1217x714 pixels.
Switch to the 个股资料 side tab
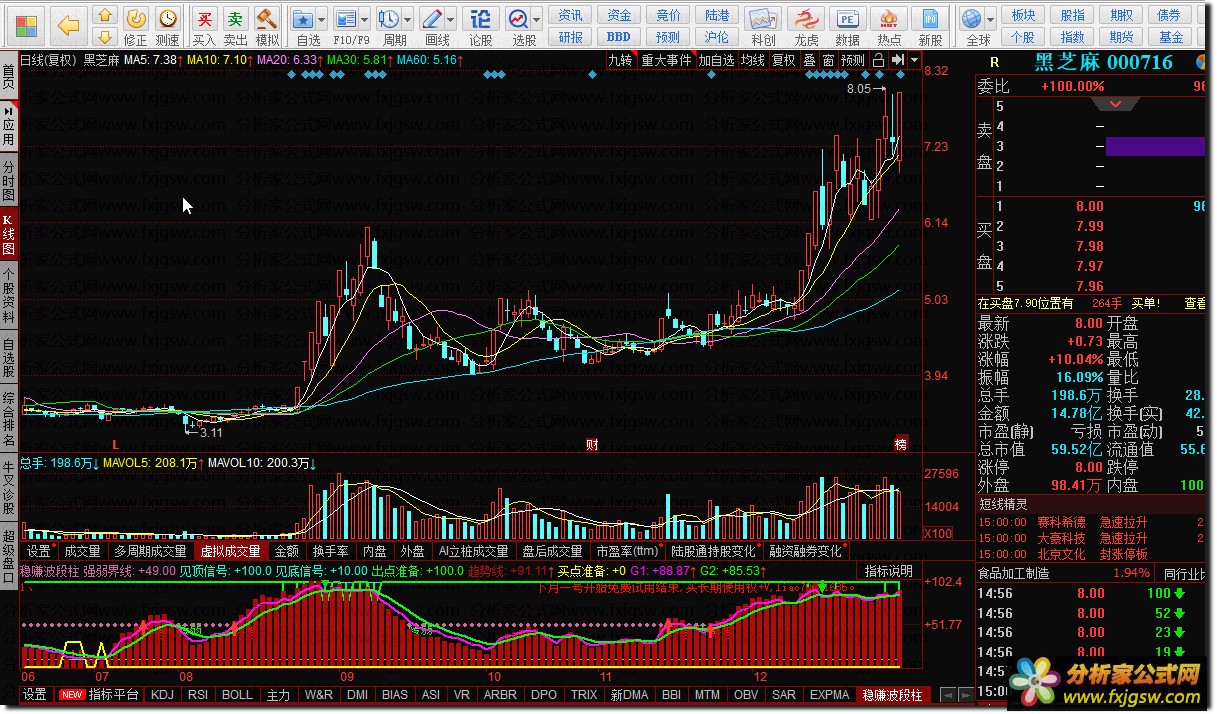point(9,295)
